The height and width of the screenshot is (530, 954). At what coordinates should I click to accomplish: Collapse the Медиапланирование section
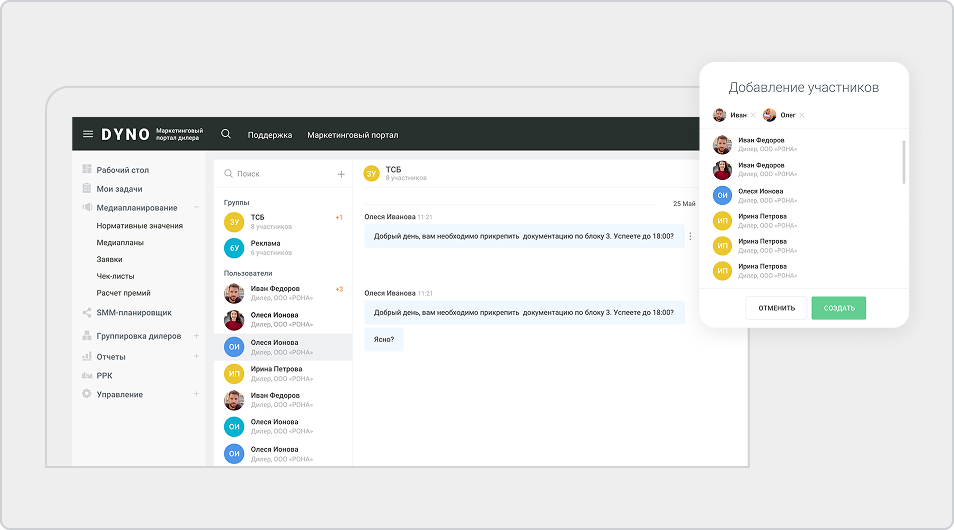[196, 207]
